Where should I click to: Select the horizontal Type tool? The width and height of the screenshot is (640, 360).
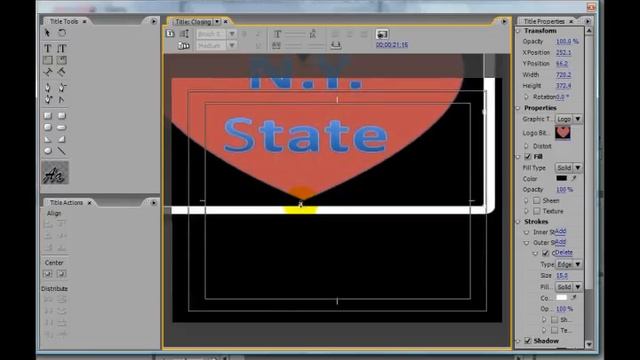47,49
